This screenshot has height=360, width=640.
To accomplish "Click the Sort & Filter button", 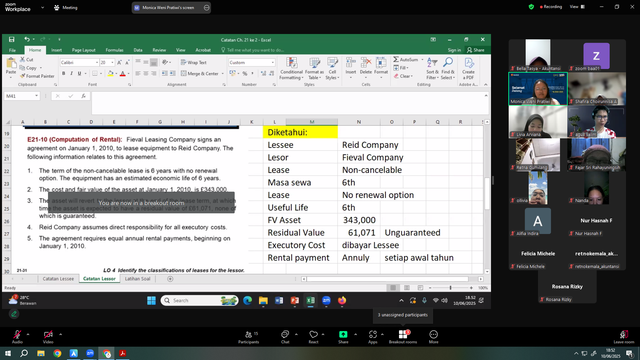I will pos(432,68).
